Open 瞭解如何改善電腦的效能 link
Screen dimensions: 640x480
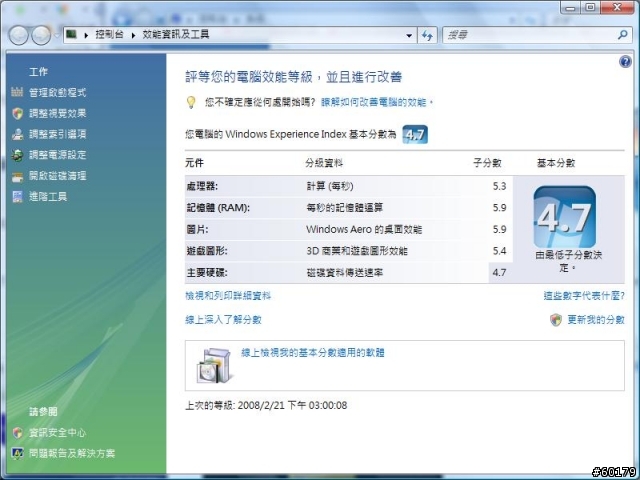376,102
